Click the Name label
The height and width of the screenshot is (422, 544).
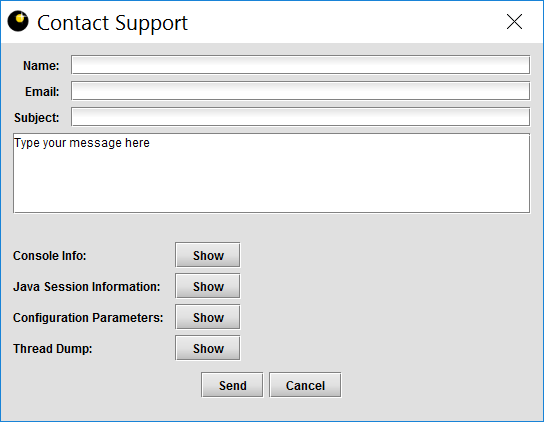(41, 66)
